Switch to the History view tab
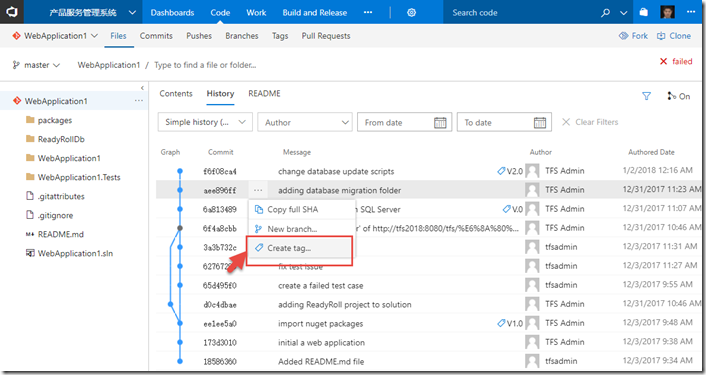This screenshot has height=375, width=706. (x=220, y=93)
